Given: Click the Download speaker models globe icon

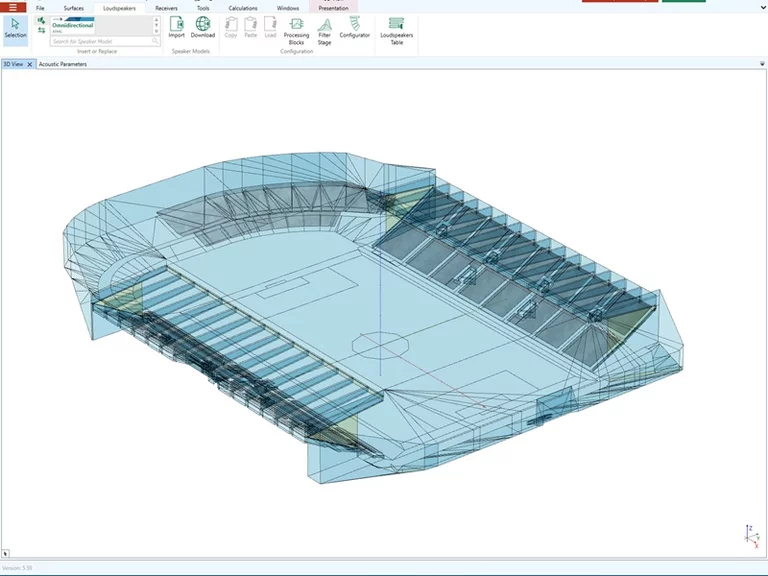Looking at the screenshot, I should click(203, 27).
